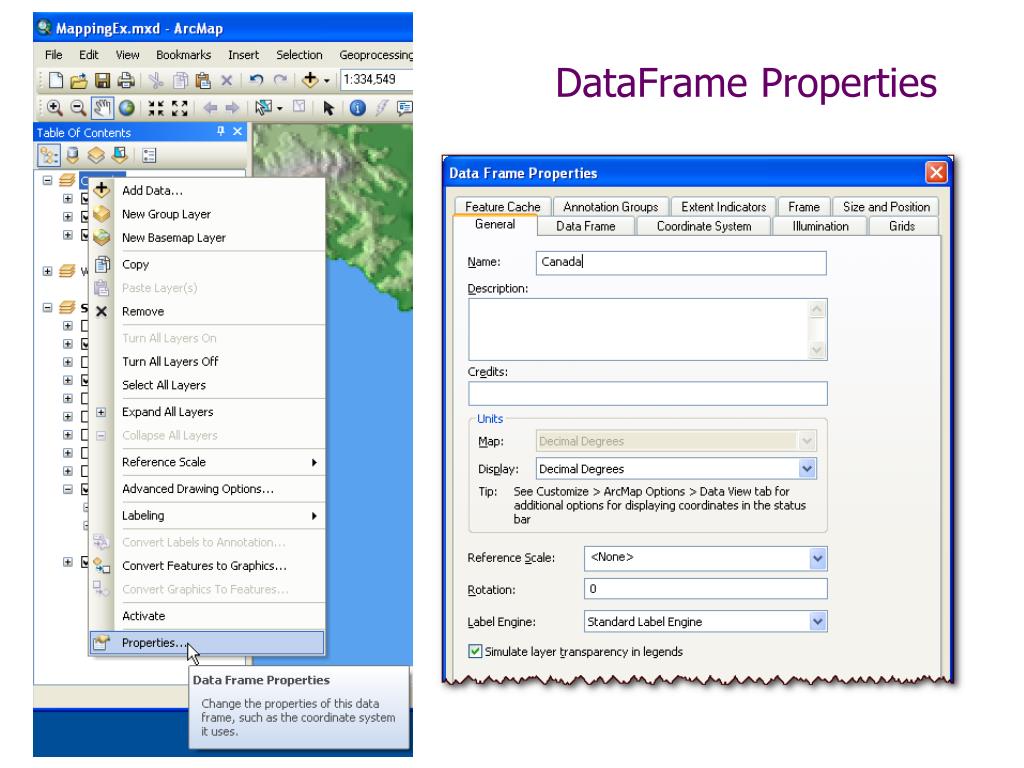Screen dimensions: 1024x768
Task: Switch to List By Visibility view
Action: [x=96, y=155]
